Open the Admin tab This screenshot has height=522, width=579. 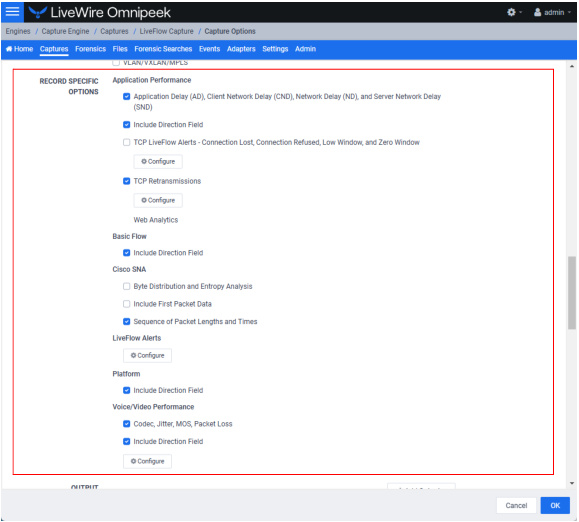(305, 49)
